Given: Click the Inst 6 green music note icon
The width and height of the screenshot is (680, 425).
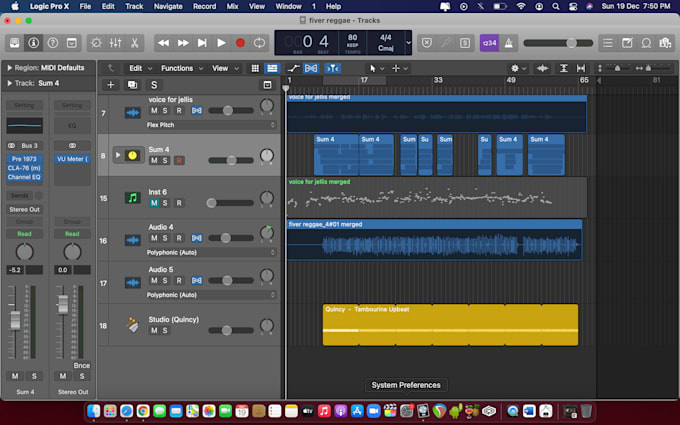Looking at the screenshot, I should click(x=133, y=198).
